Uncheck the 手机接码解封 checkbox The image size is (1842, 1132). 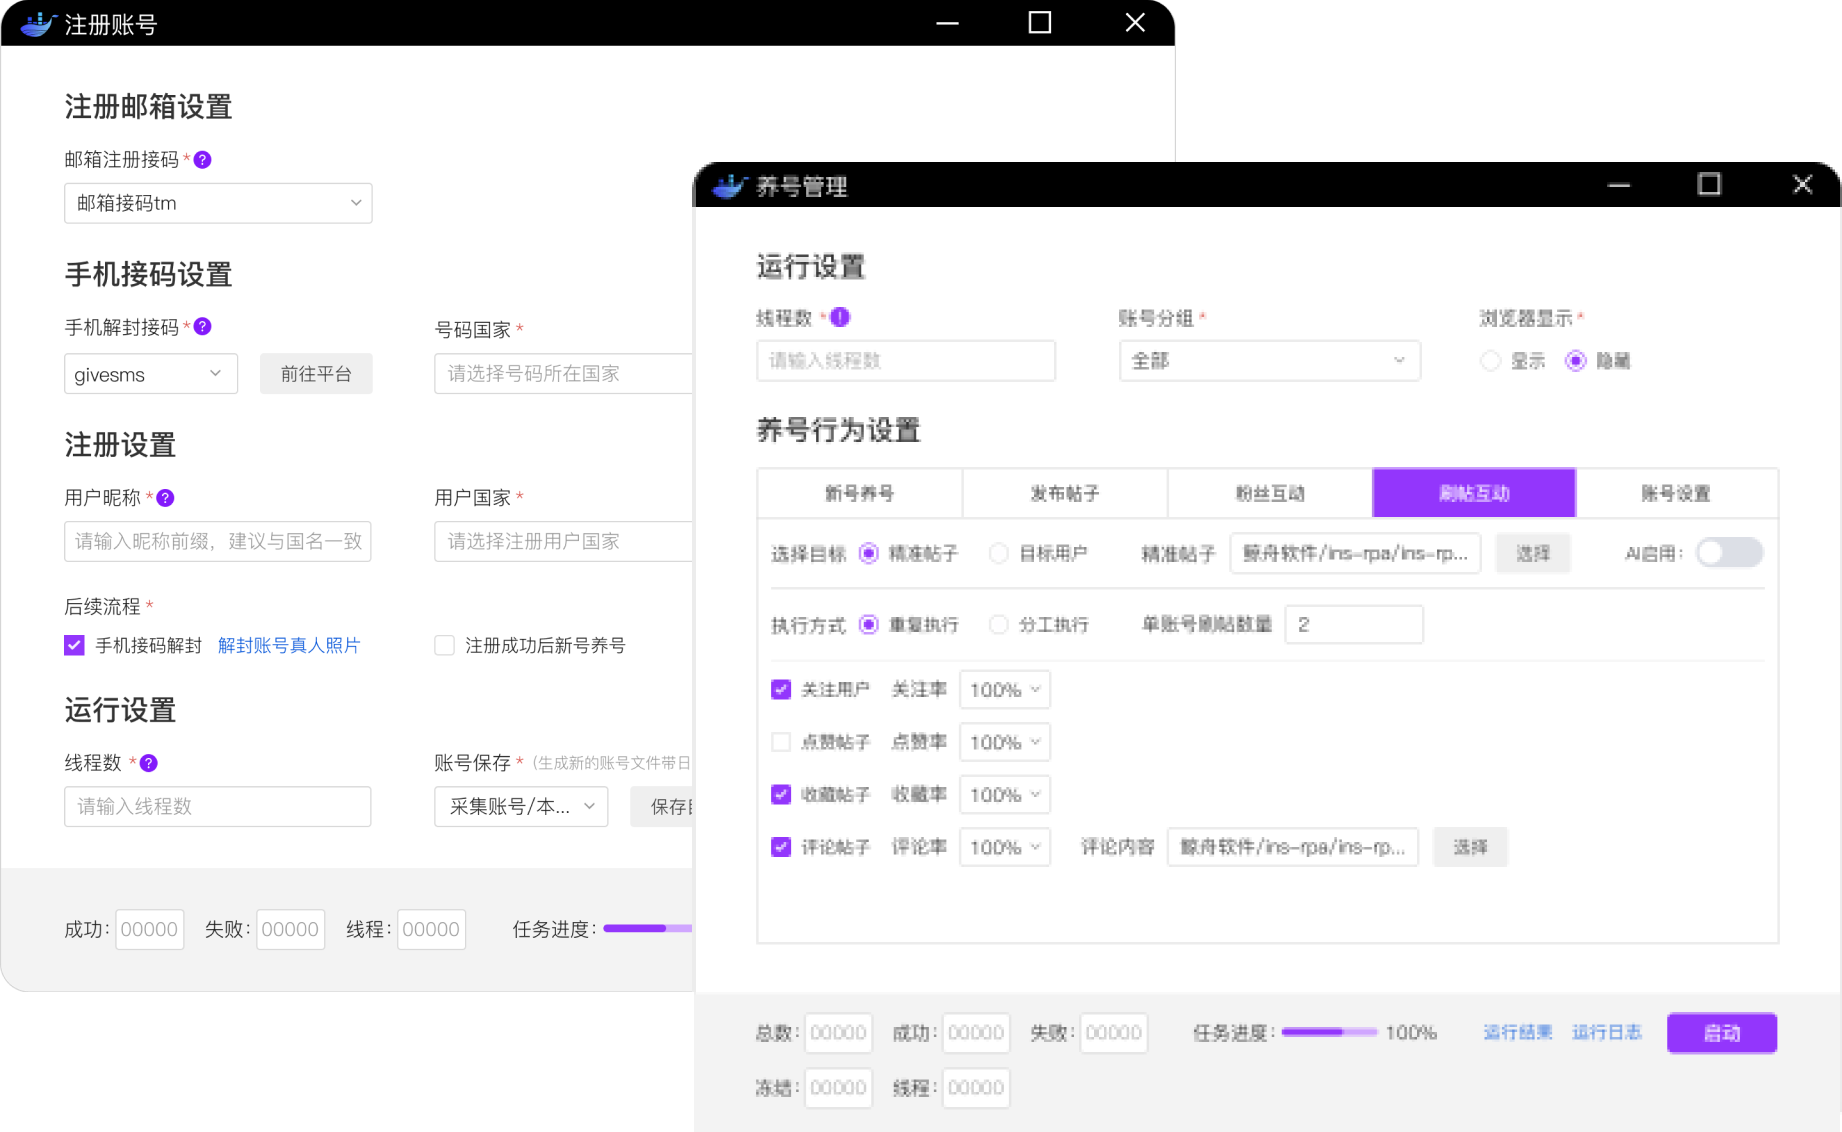[x=75, y=646]
